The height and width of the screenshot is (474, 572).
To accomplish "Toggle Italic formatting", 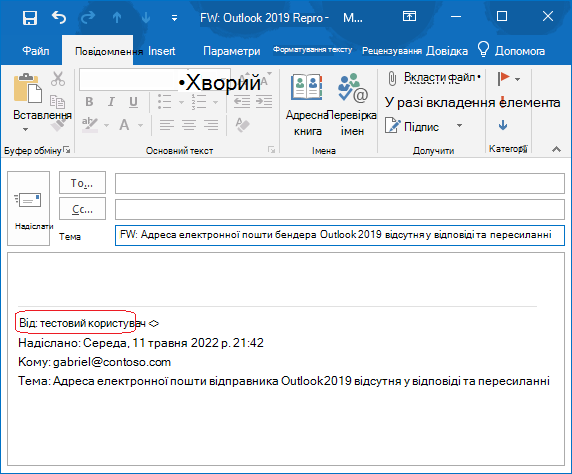I will coord(111,102).
